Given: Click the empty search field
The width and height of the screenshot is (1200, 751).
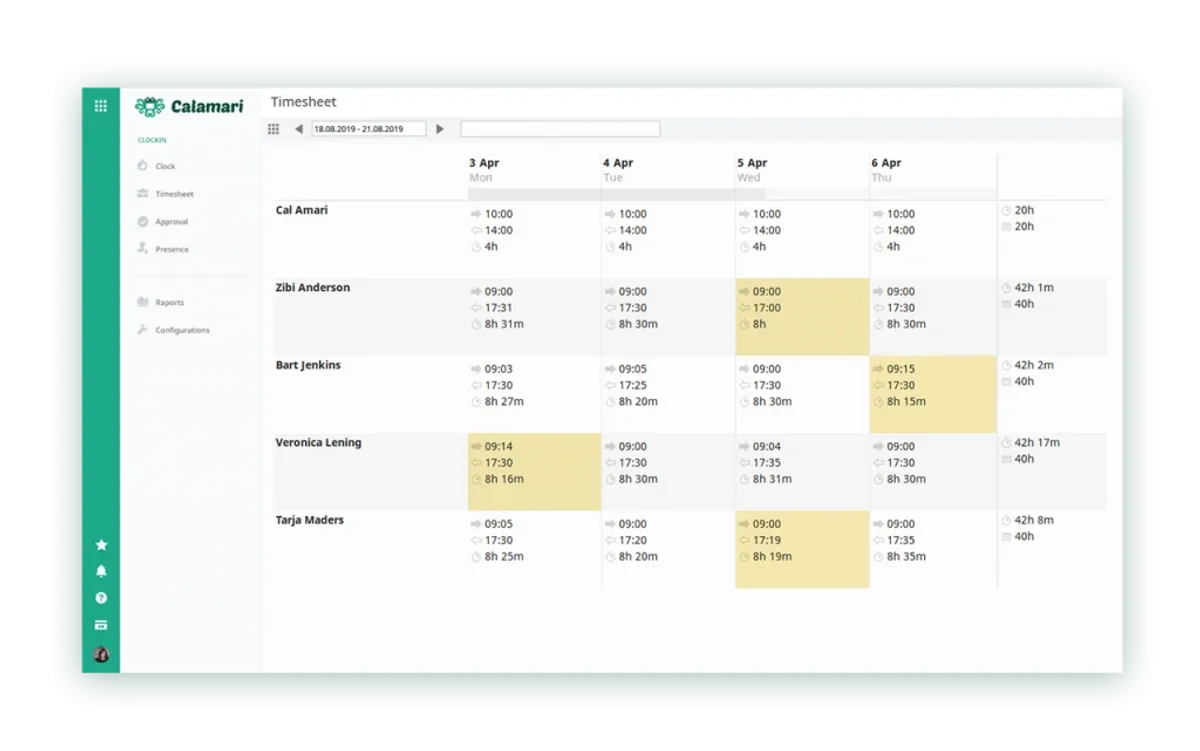Looking at the screenshot, I should click(560, 129).
